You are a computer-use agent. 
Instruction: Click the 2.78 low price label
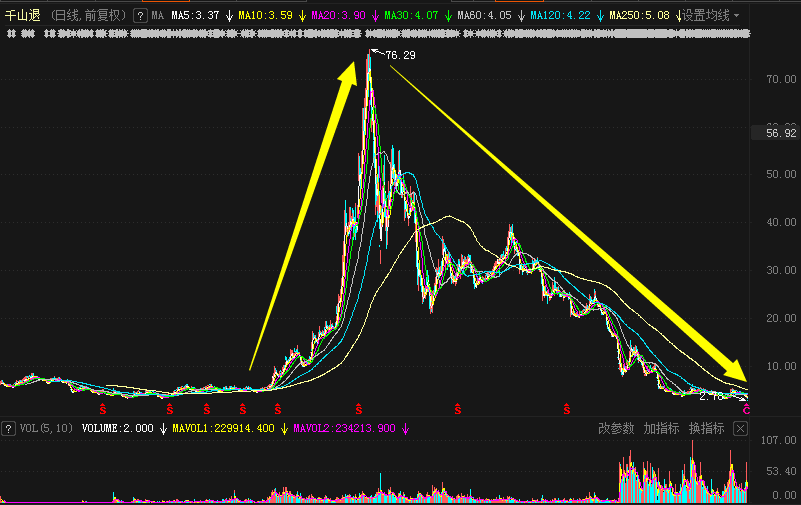coord(712,396)
